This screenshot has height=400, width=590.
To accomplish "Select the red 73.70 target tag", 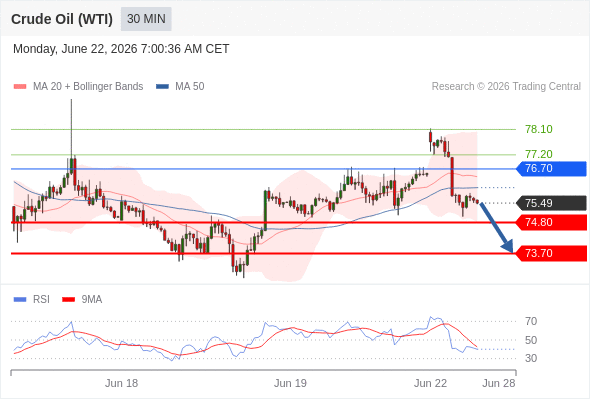I will coord(551,253).
